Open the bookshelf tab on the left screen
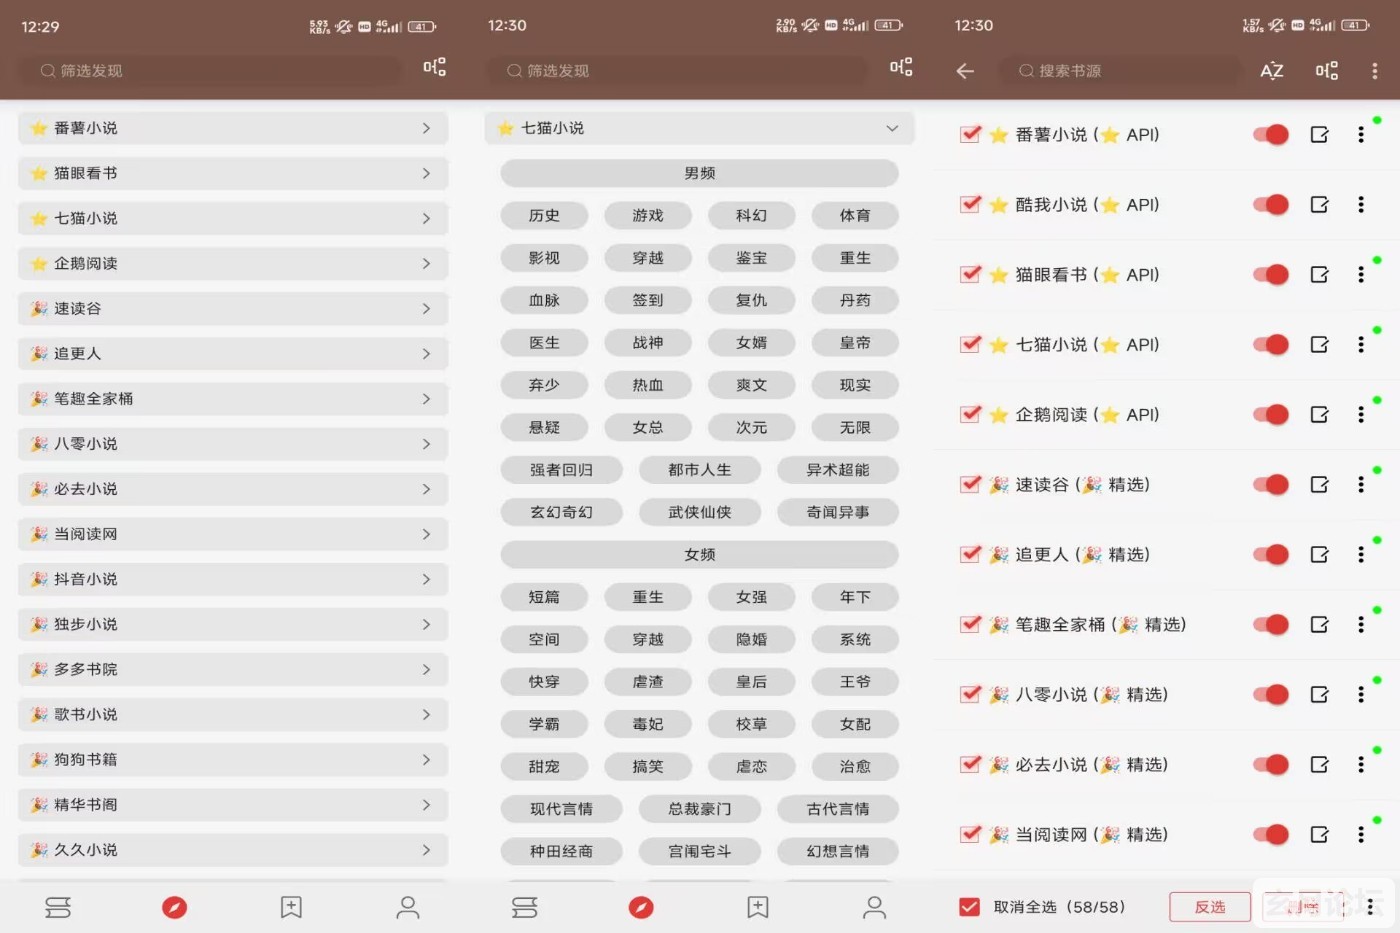Viewport: 1400px width, 933px height. point(58,907)
